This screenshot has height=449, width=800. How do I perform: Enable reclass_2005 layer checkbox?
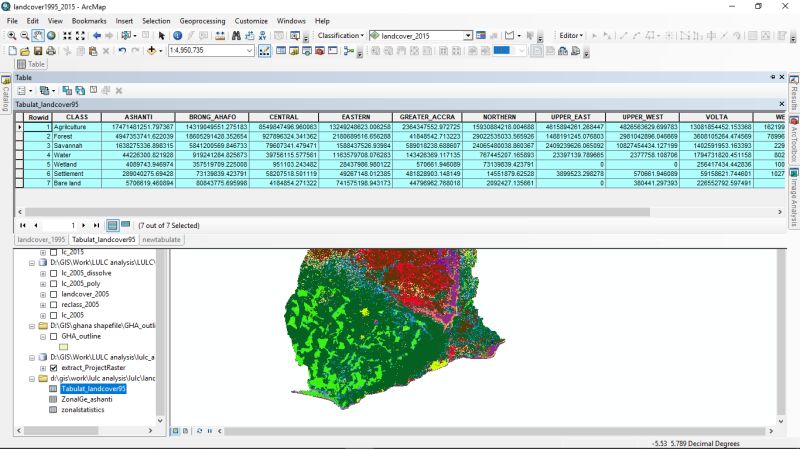(x=54, y=305)
